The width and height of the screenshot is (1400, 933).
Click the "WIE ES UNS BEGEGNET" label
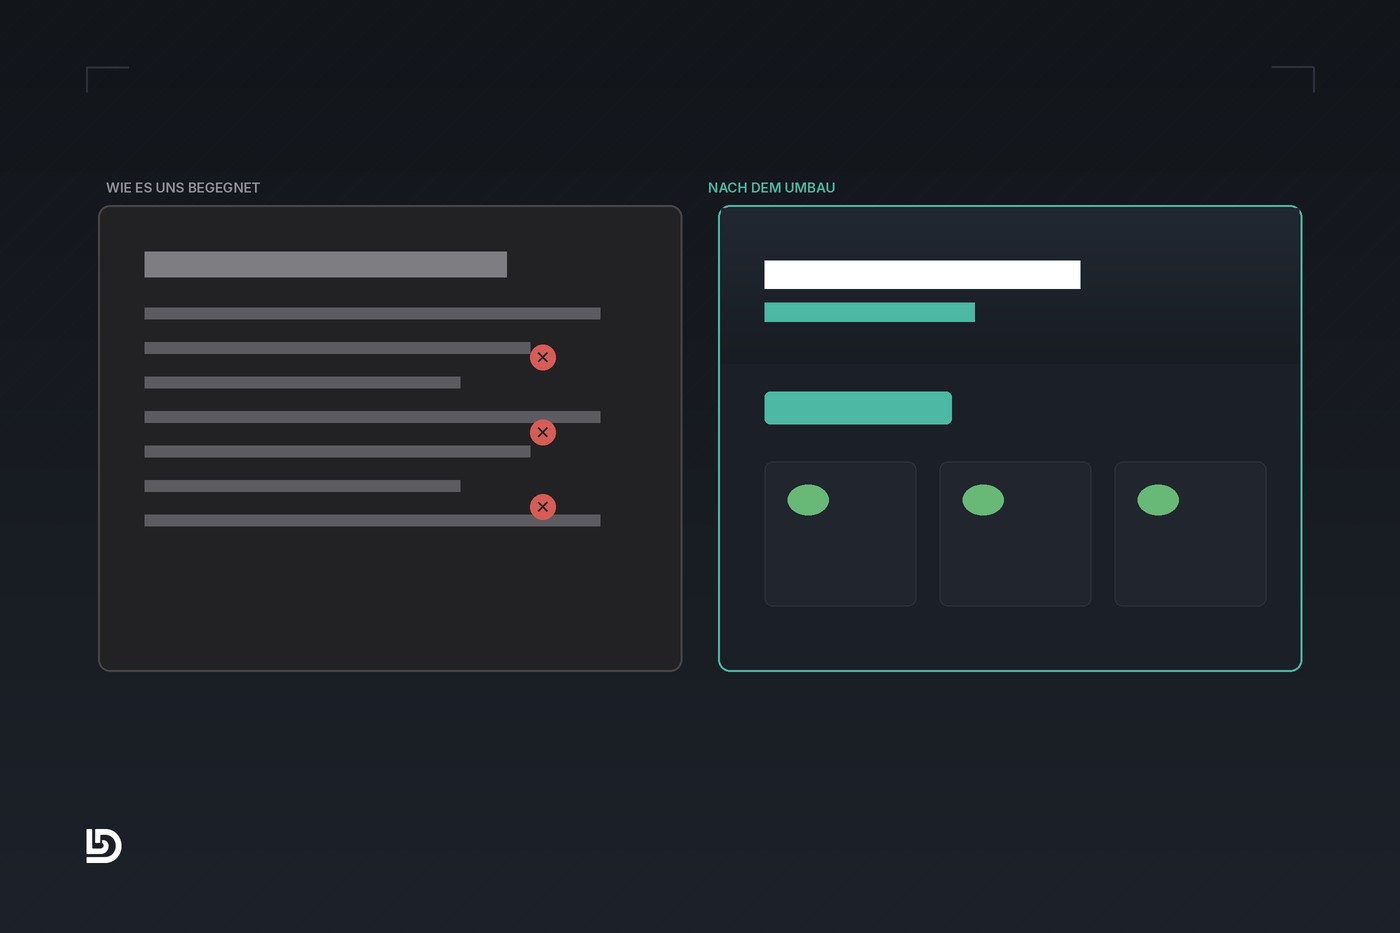click(x=183, y=188)
